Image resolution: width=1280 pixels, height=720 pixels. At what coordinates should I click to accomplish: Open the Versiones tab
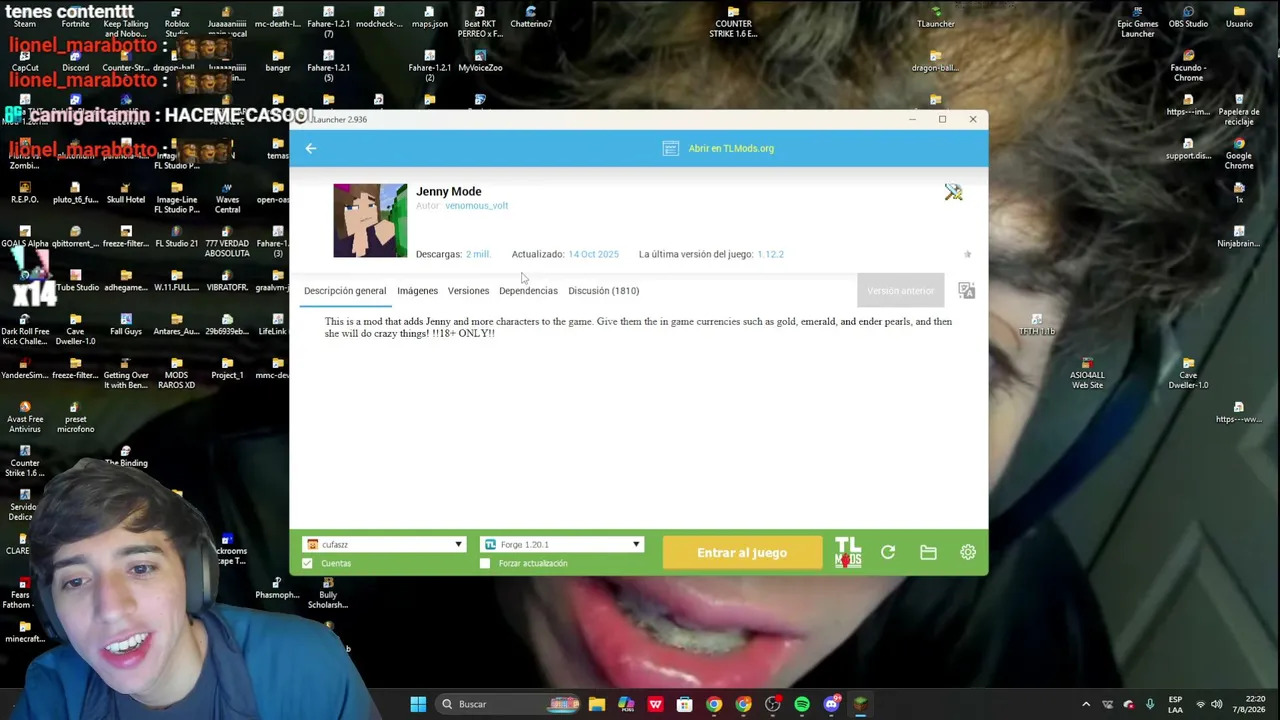(x=468, y=291)
